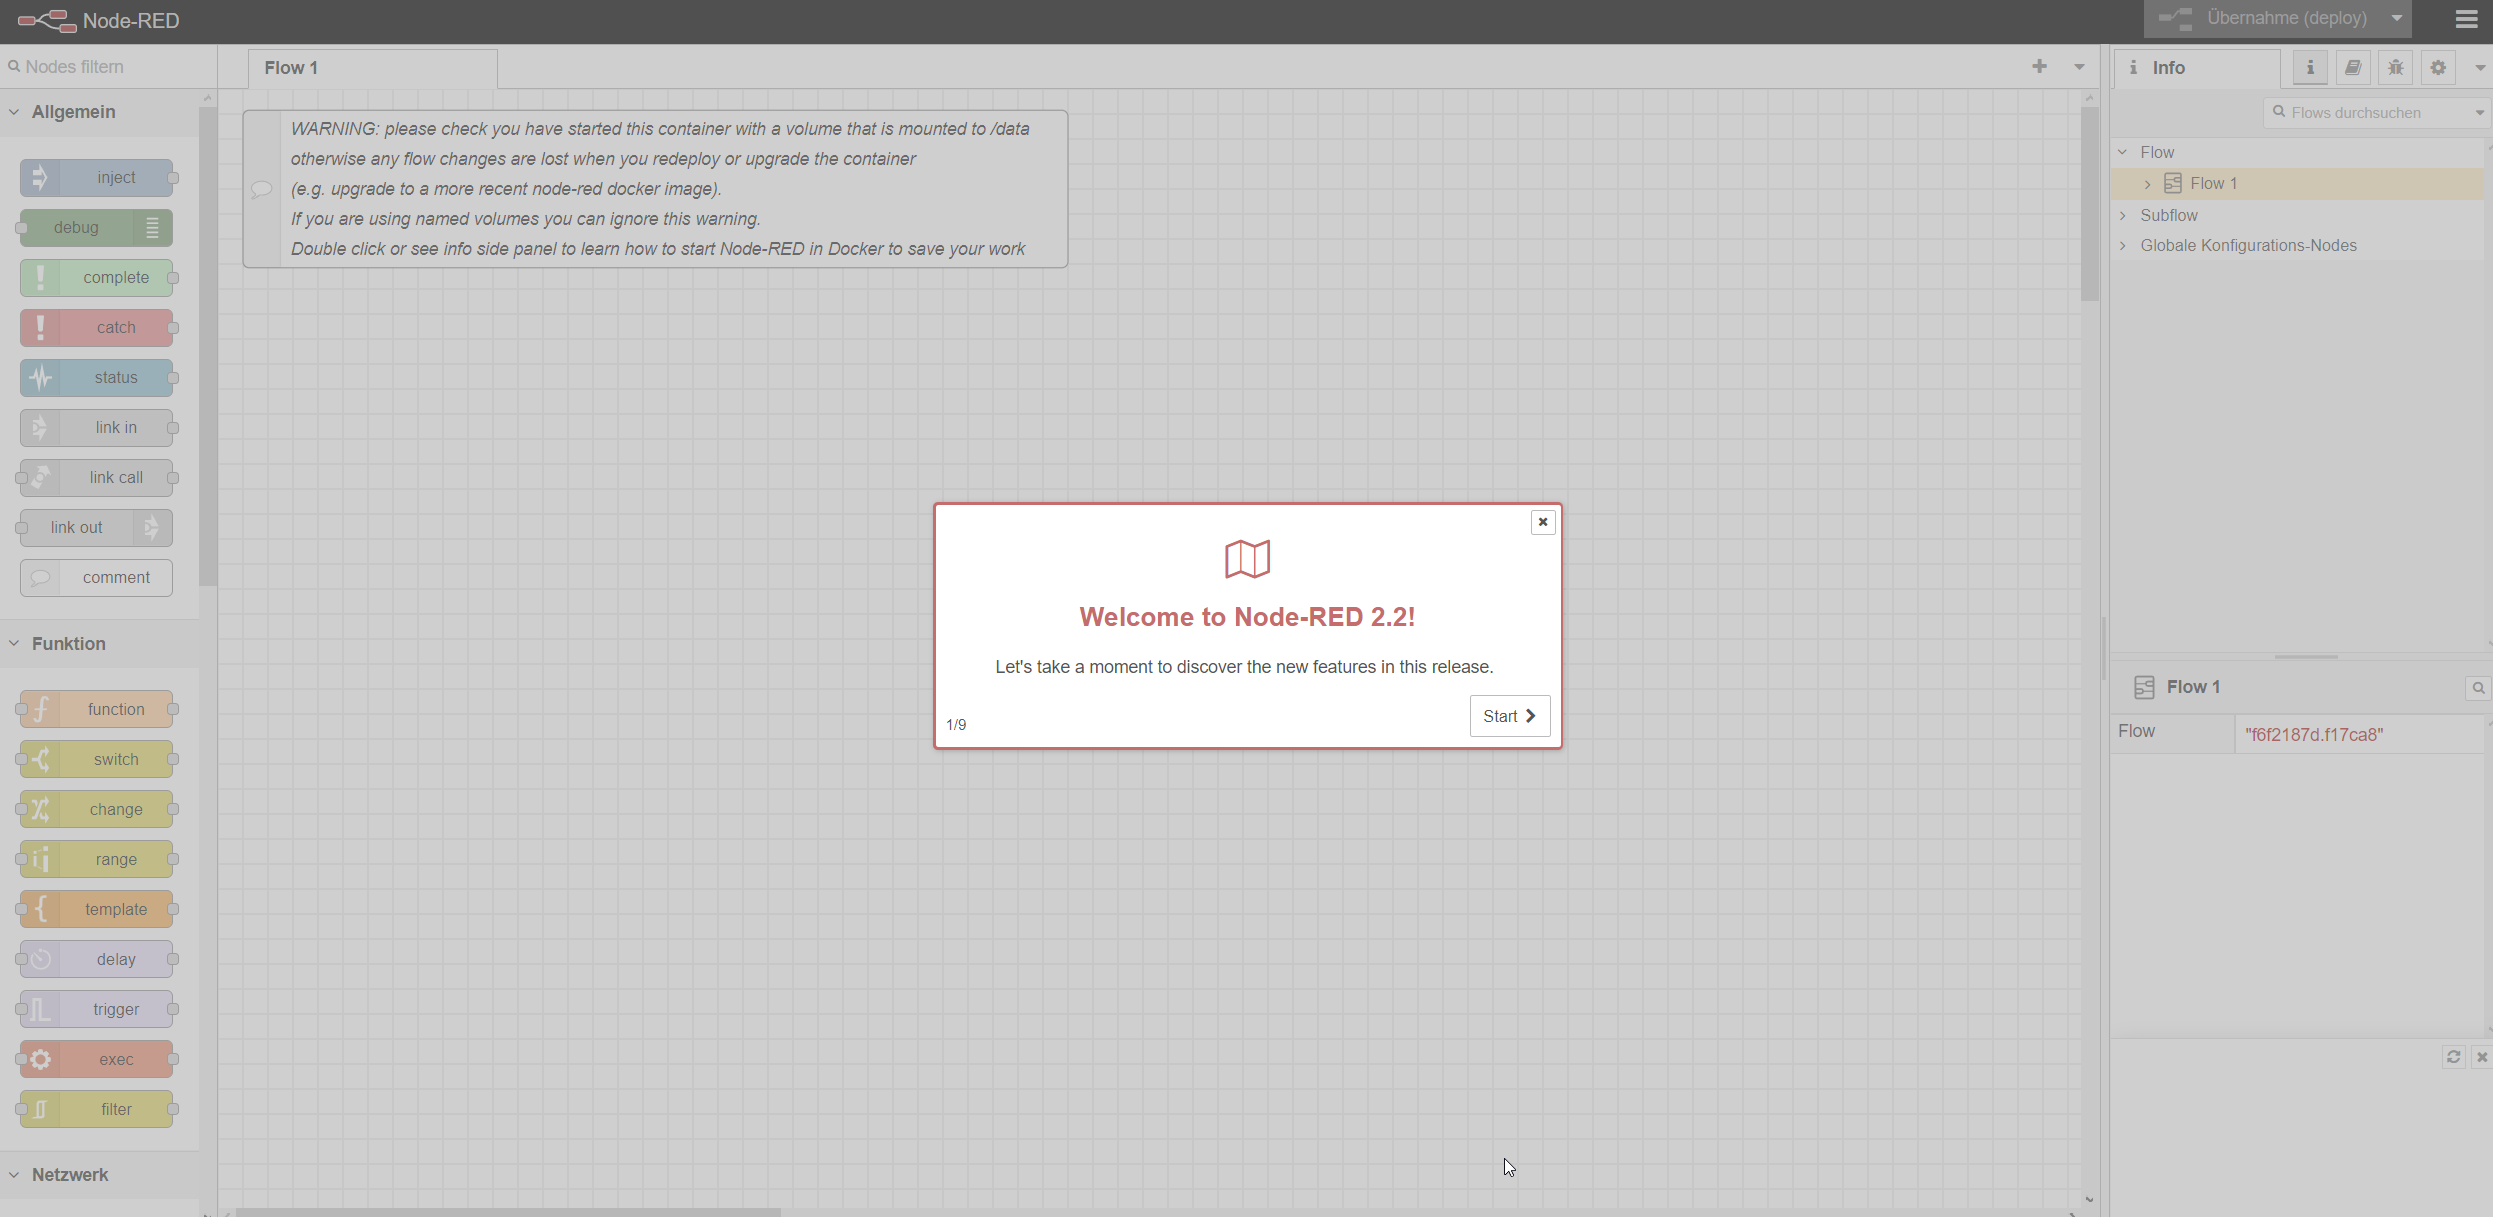Image resolution: width=2494 pixels, height=1218 pixels.
Task: Close the welcome tour dialog
Action: pos(1542,522)
